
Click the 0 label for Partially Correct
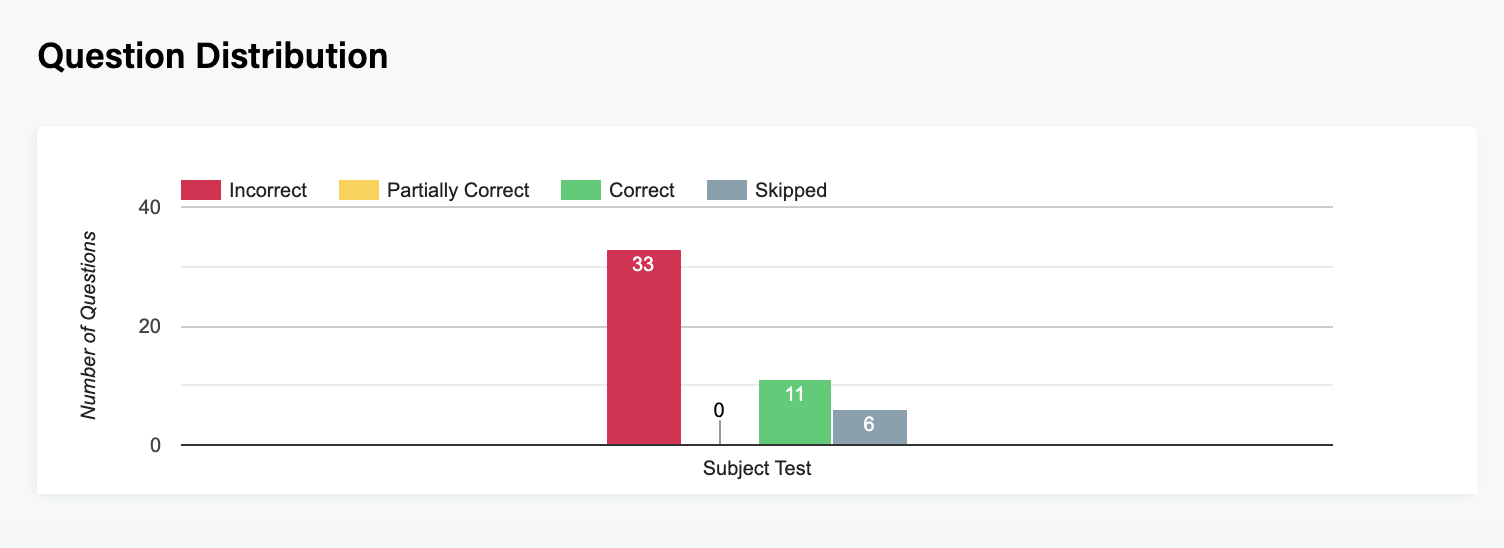[719, 410]
